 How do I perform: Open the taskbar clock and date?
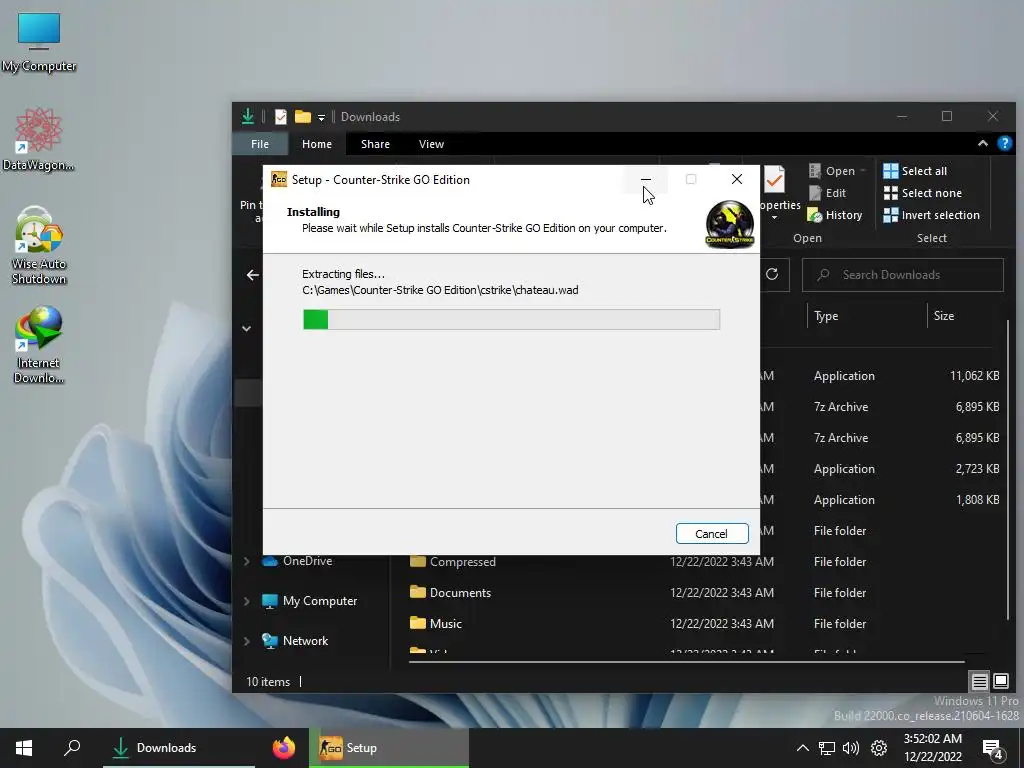click(933, 748)
